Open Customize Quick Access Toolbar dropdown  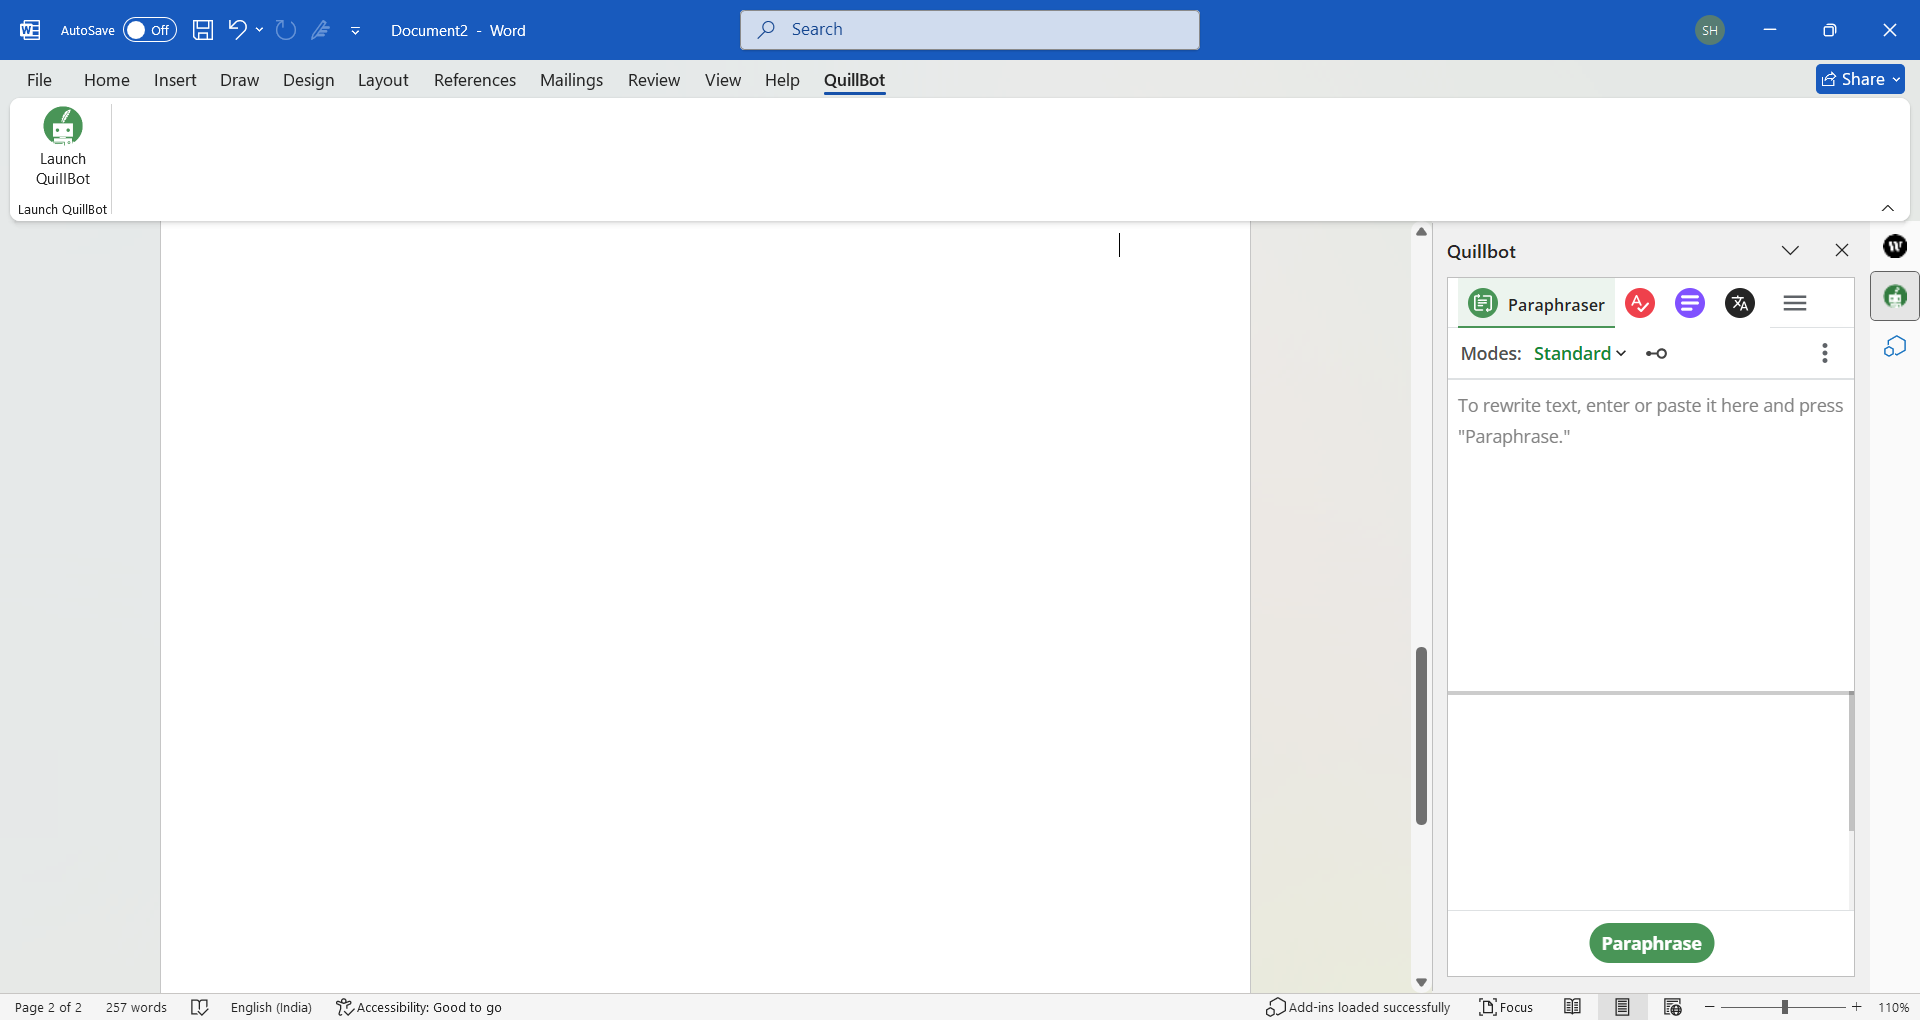pyautogui.click(x=355, y=31)
